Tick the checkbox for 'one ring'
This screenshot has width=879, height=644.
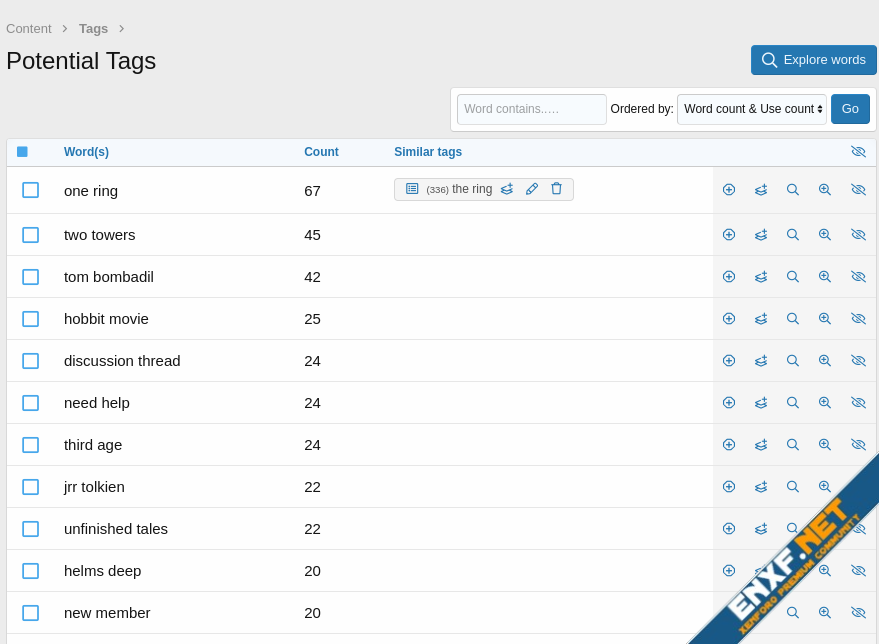(x=31, y=190)
